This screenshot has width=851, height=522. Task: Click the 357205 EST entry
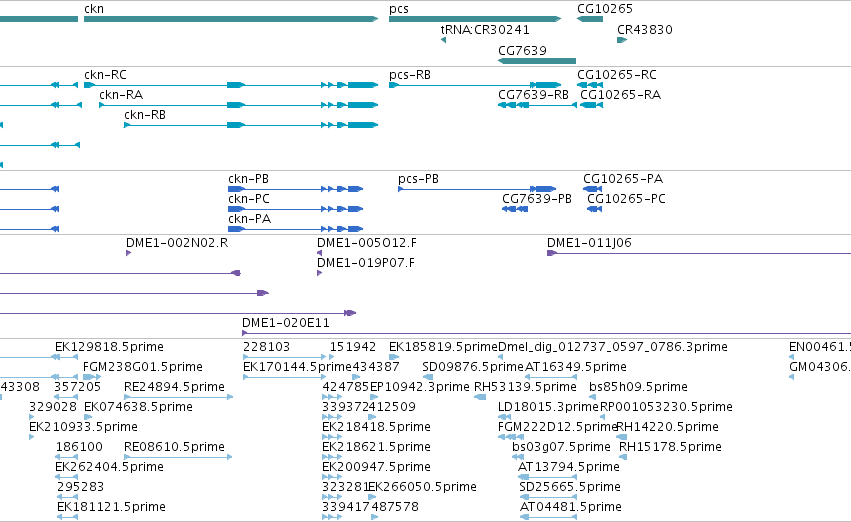(78, 386)
